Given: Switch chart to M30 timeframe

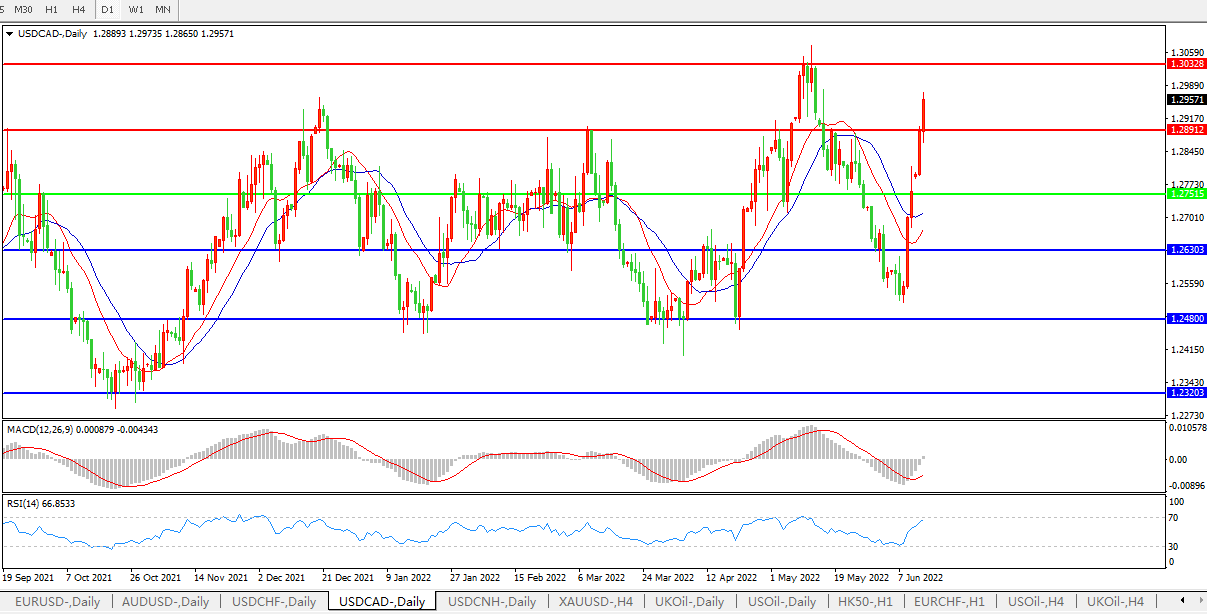Looking at the screenshot, I should (23, 9).
